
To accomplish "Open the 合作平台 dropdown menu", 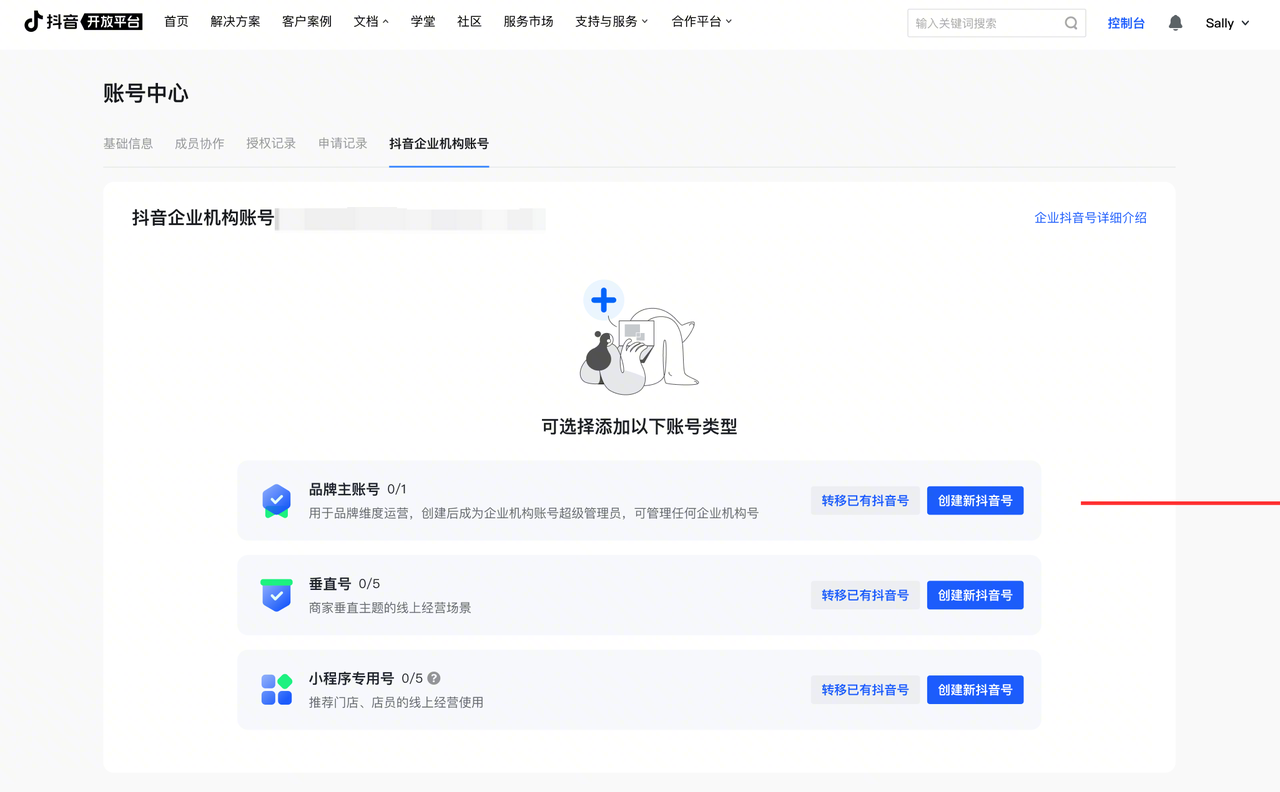I will click(x=701, y=22).
